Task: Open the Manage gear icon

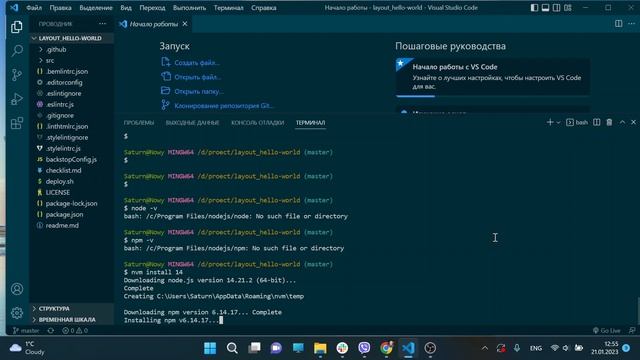Action: tap(17, 313)
